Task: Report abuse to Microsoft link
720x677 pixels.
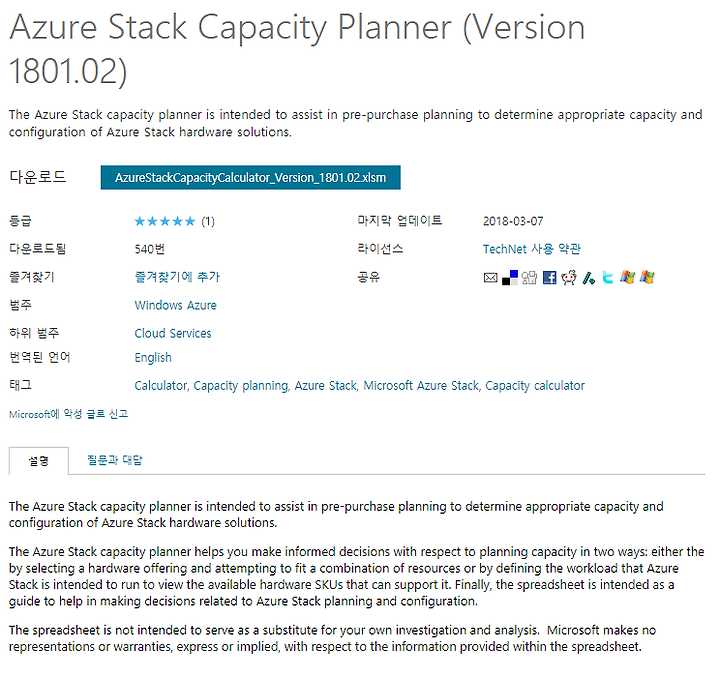Action: click(68, 414)
